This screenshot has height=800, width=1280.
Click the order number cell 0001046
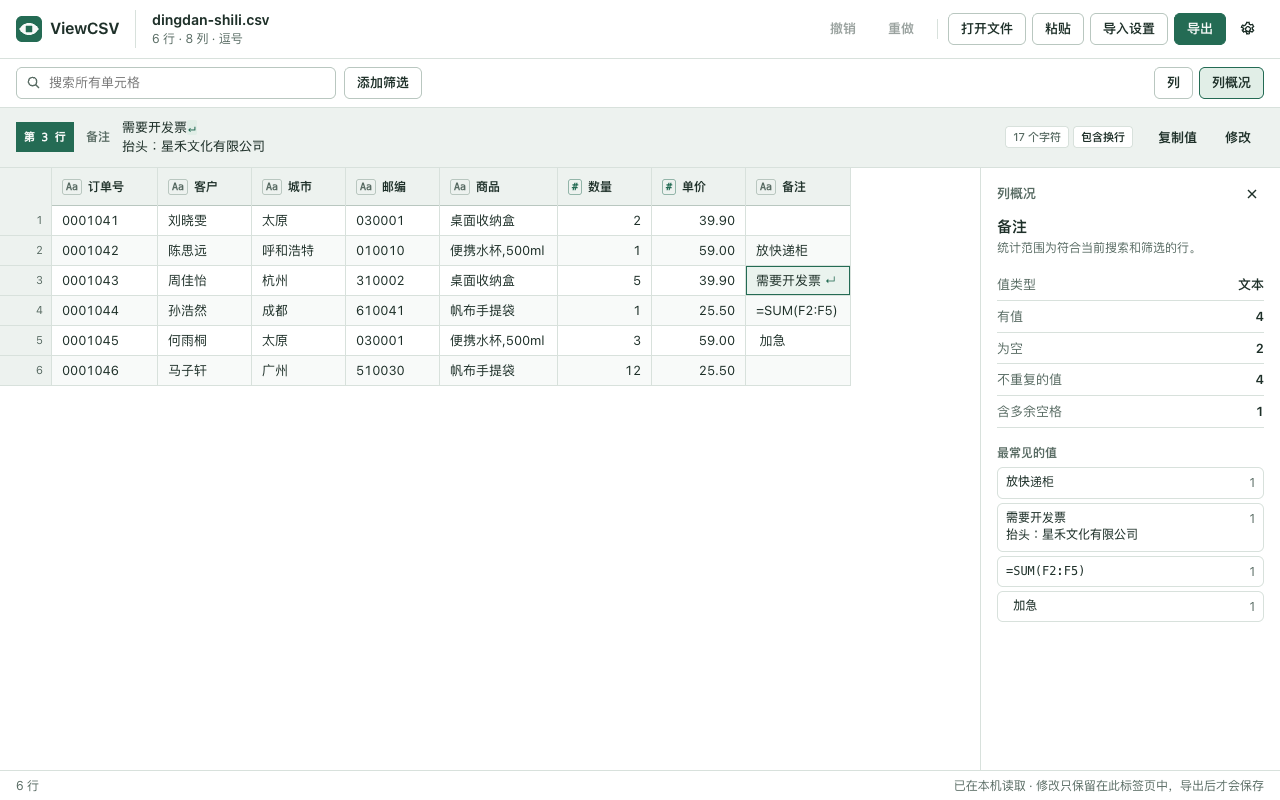[x=104, y=371]
